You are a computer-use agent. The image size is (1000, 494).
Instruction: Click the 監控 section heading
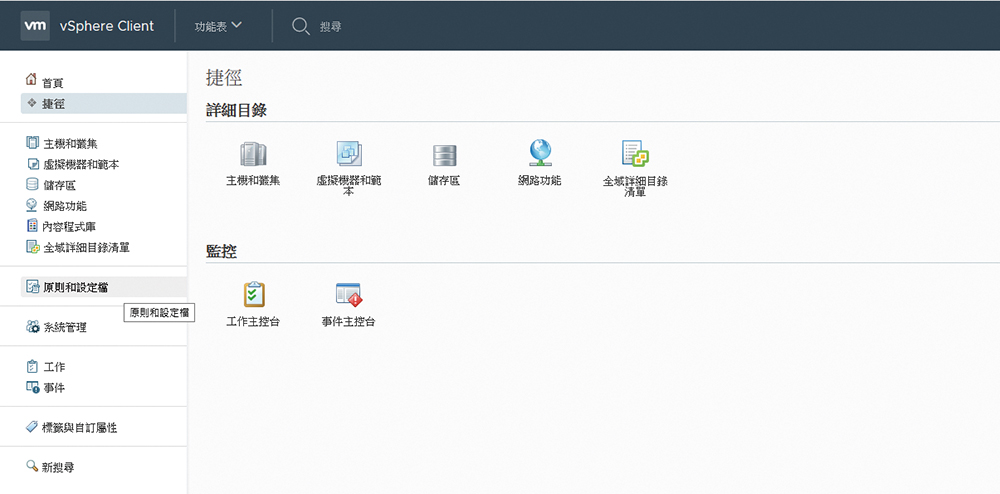click(x=221, y=252)
